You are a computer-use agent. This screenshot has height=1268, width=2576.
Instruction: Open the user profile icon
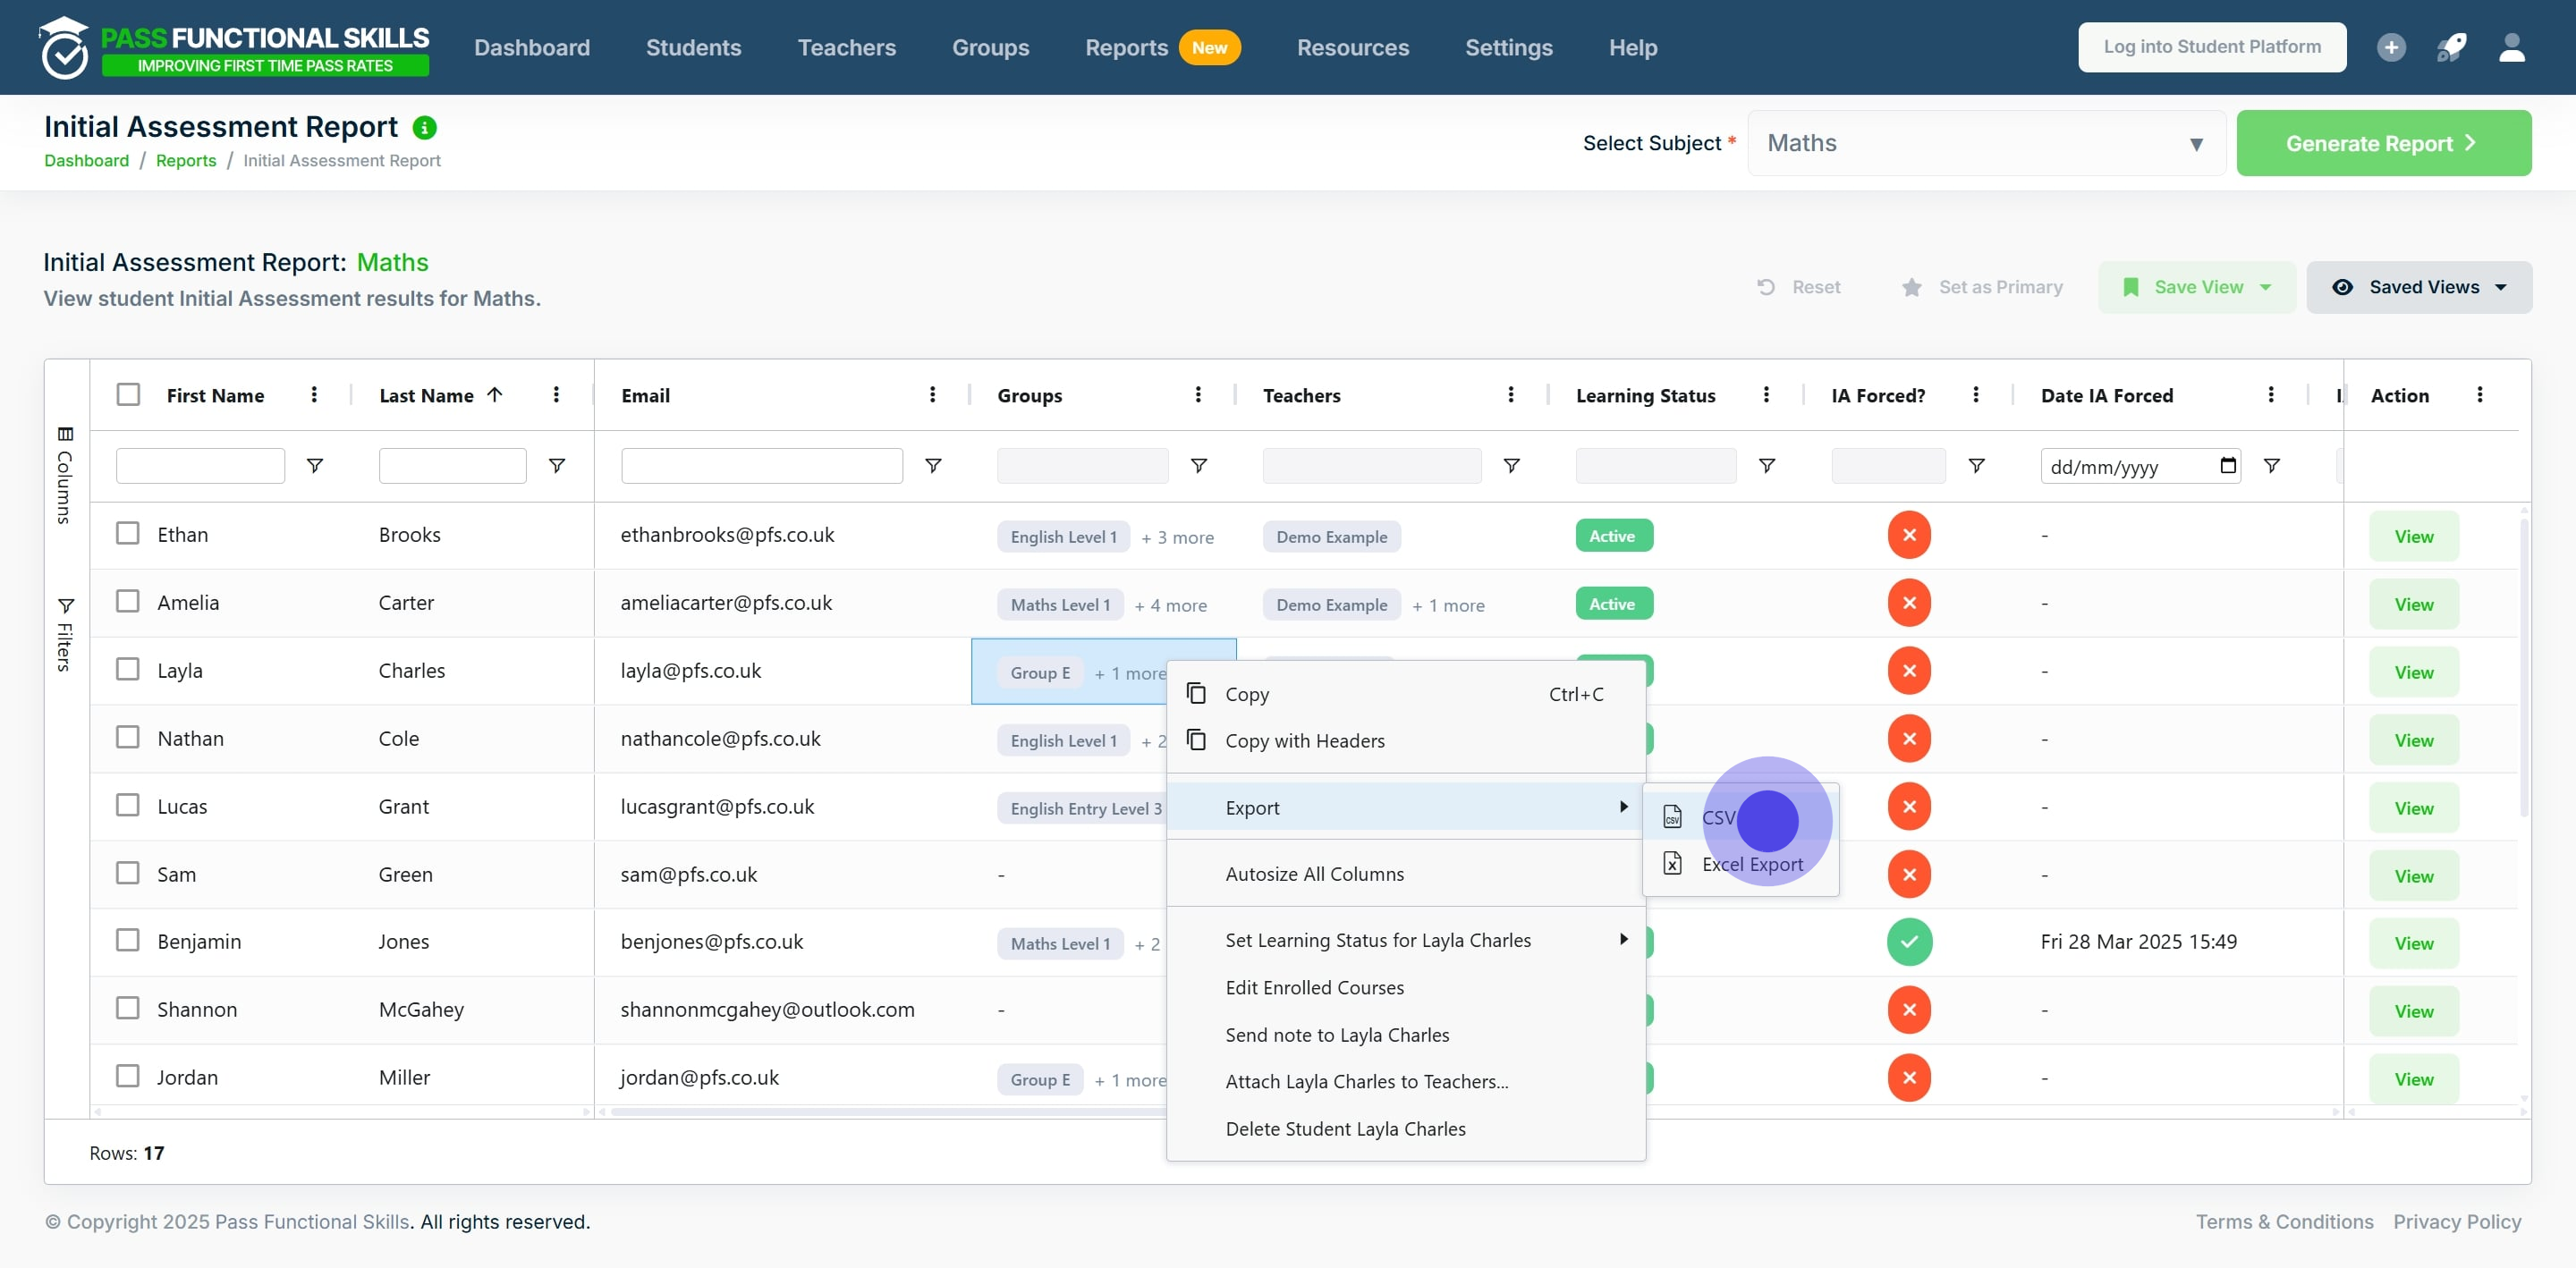coord(2512,47)
